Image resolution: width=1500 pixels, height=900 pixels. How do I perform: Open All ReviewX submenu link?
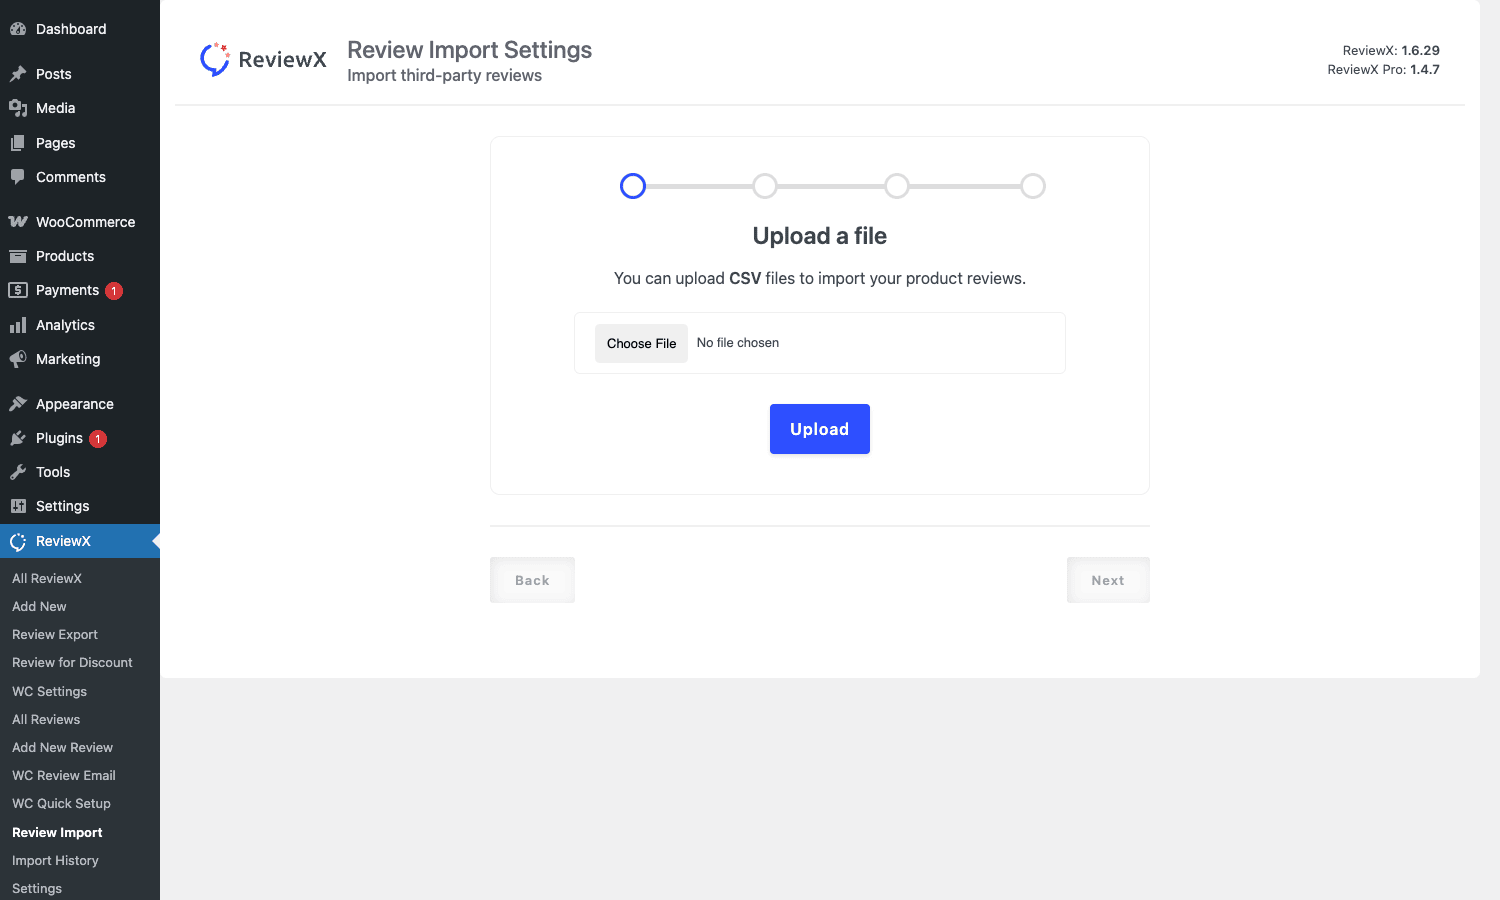point(47,578)
